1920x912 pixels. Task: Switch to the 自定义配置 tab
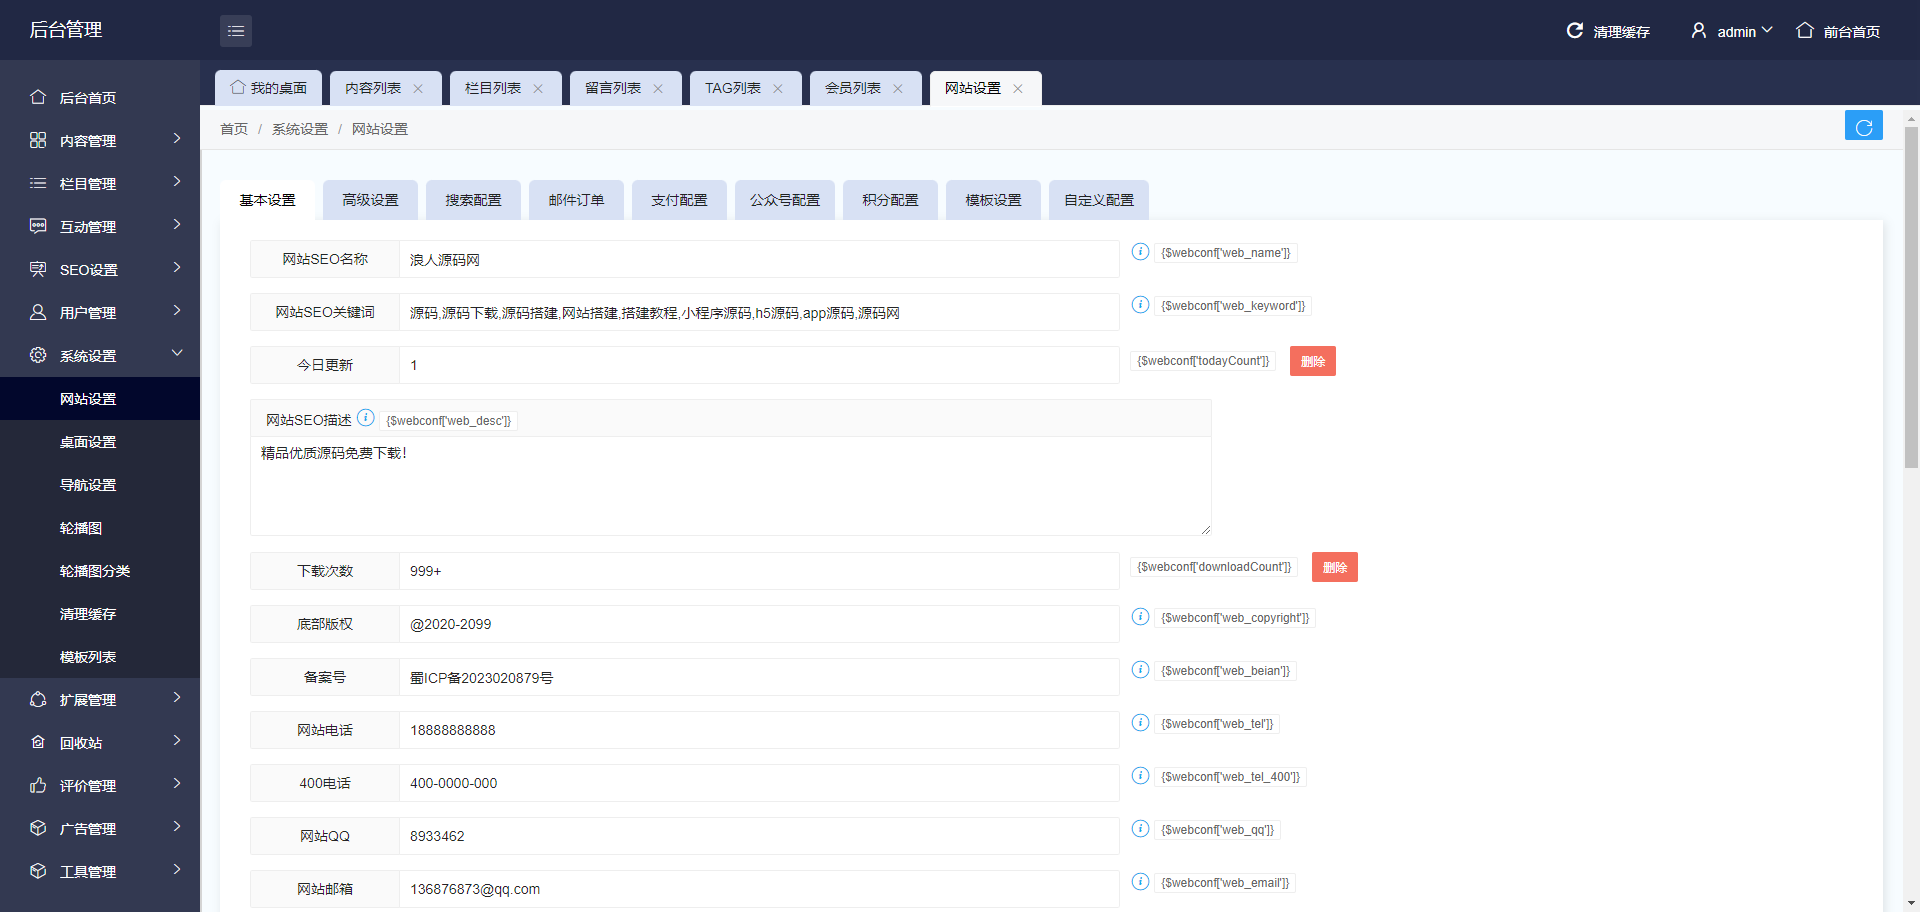(x=1099, y=200)
